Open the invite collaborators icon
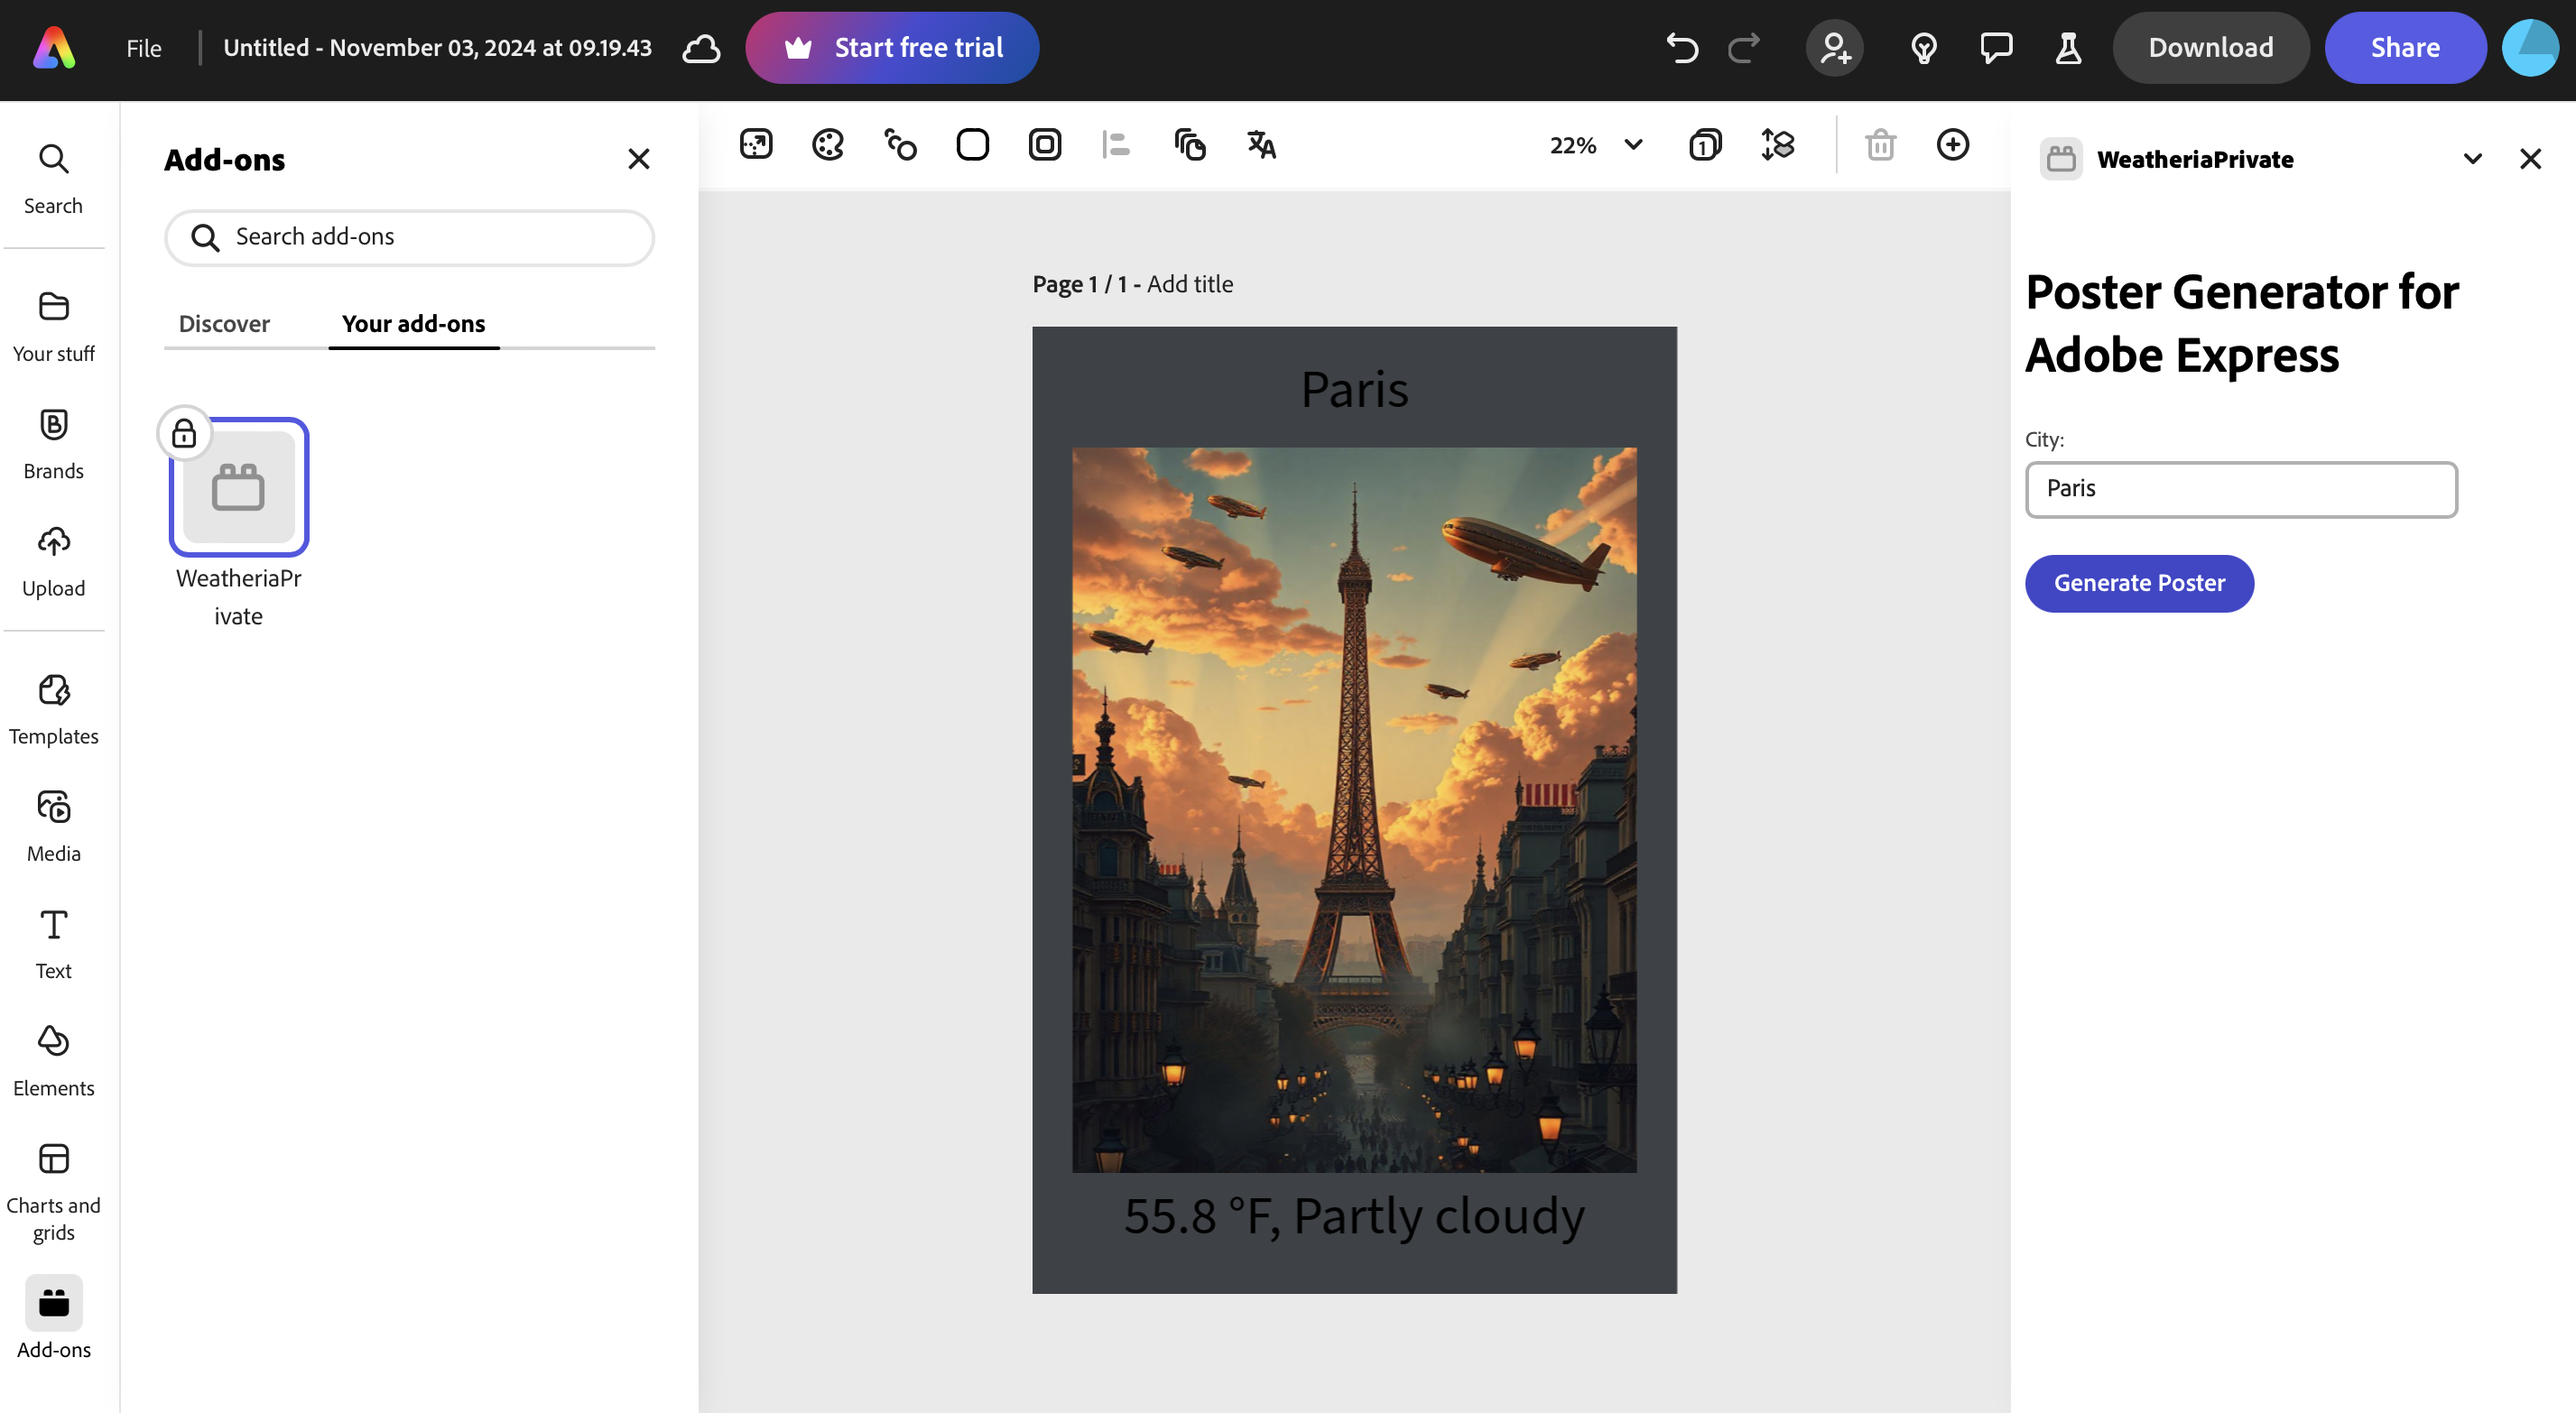The height and width of the screenshot is (1413, 2576). click(1835, 48)
